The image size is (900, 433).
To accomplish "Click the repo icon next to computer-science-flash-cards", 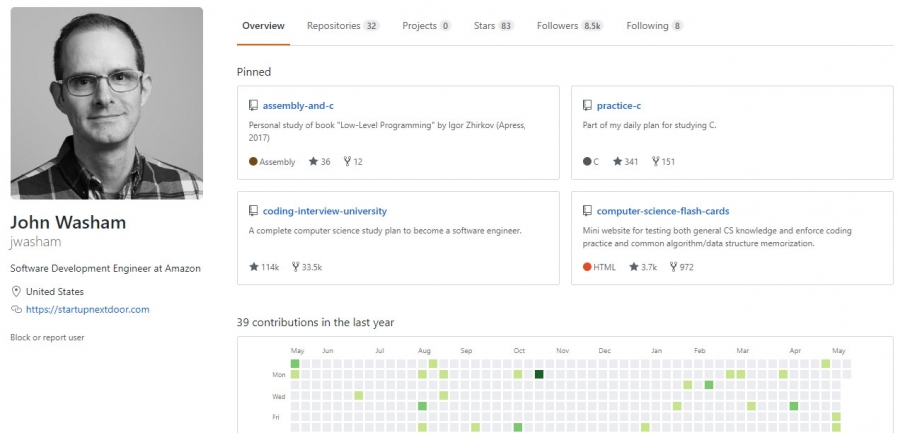I will pos(587,211).
